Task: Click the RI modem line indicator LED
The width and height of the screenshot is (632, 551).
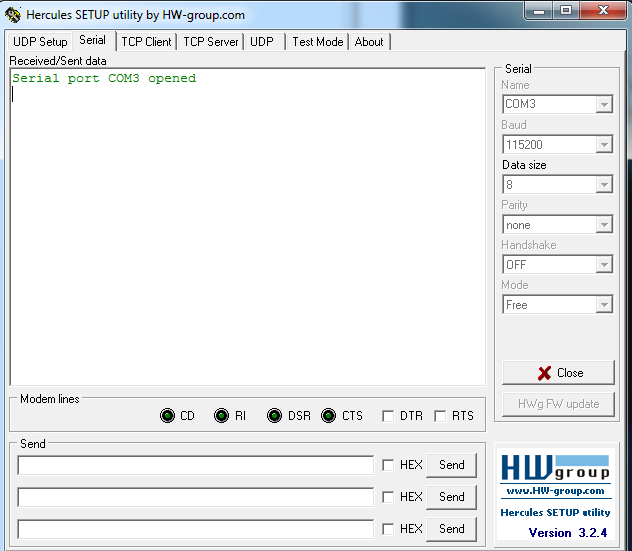Action: pos(221,416)
